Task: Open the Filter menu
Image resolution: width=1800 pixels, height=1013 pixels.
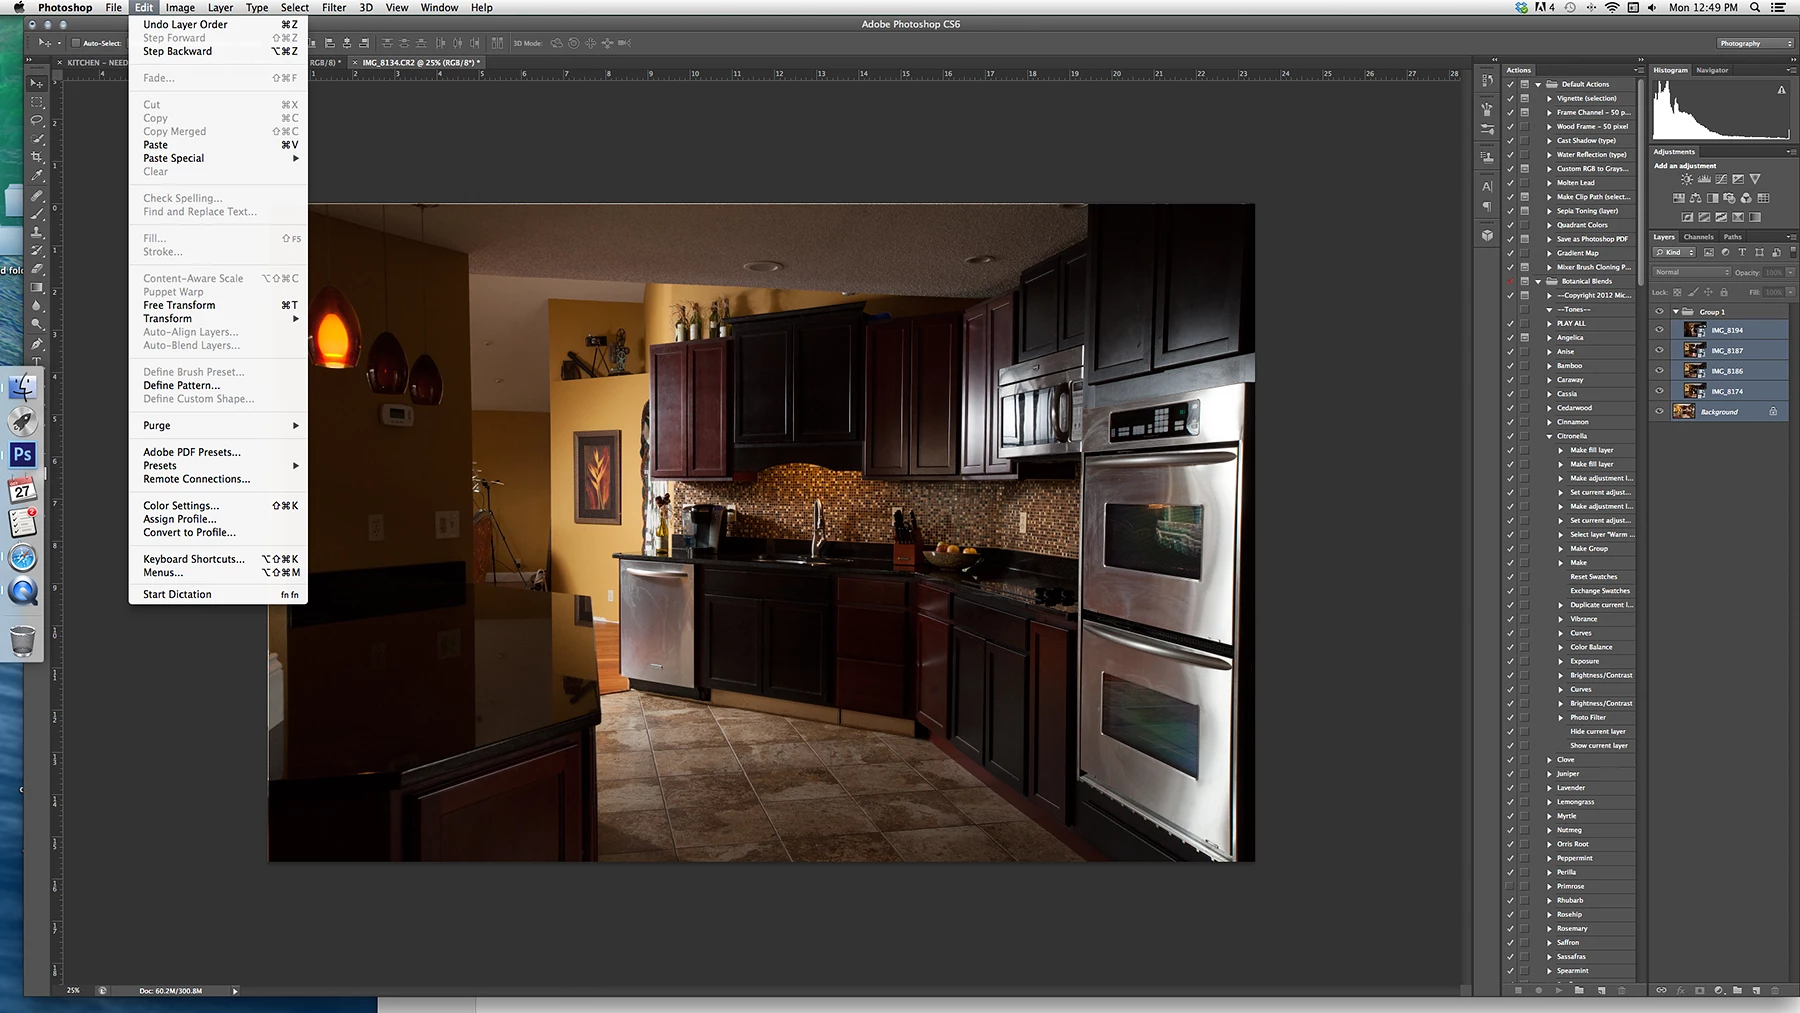Action: pyautogui.click(x=334, y=7)
